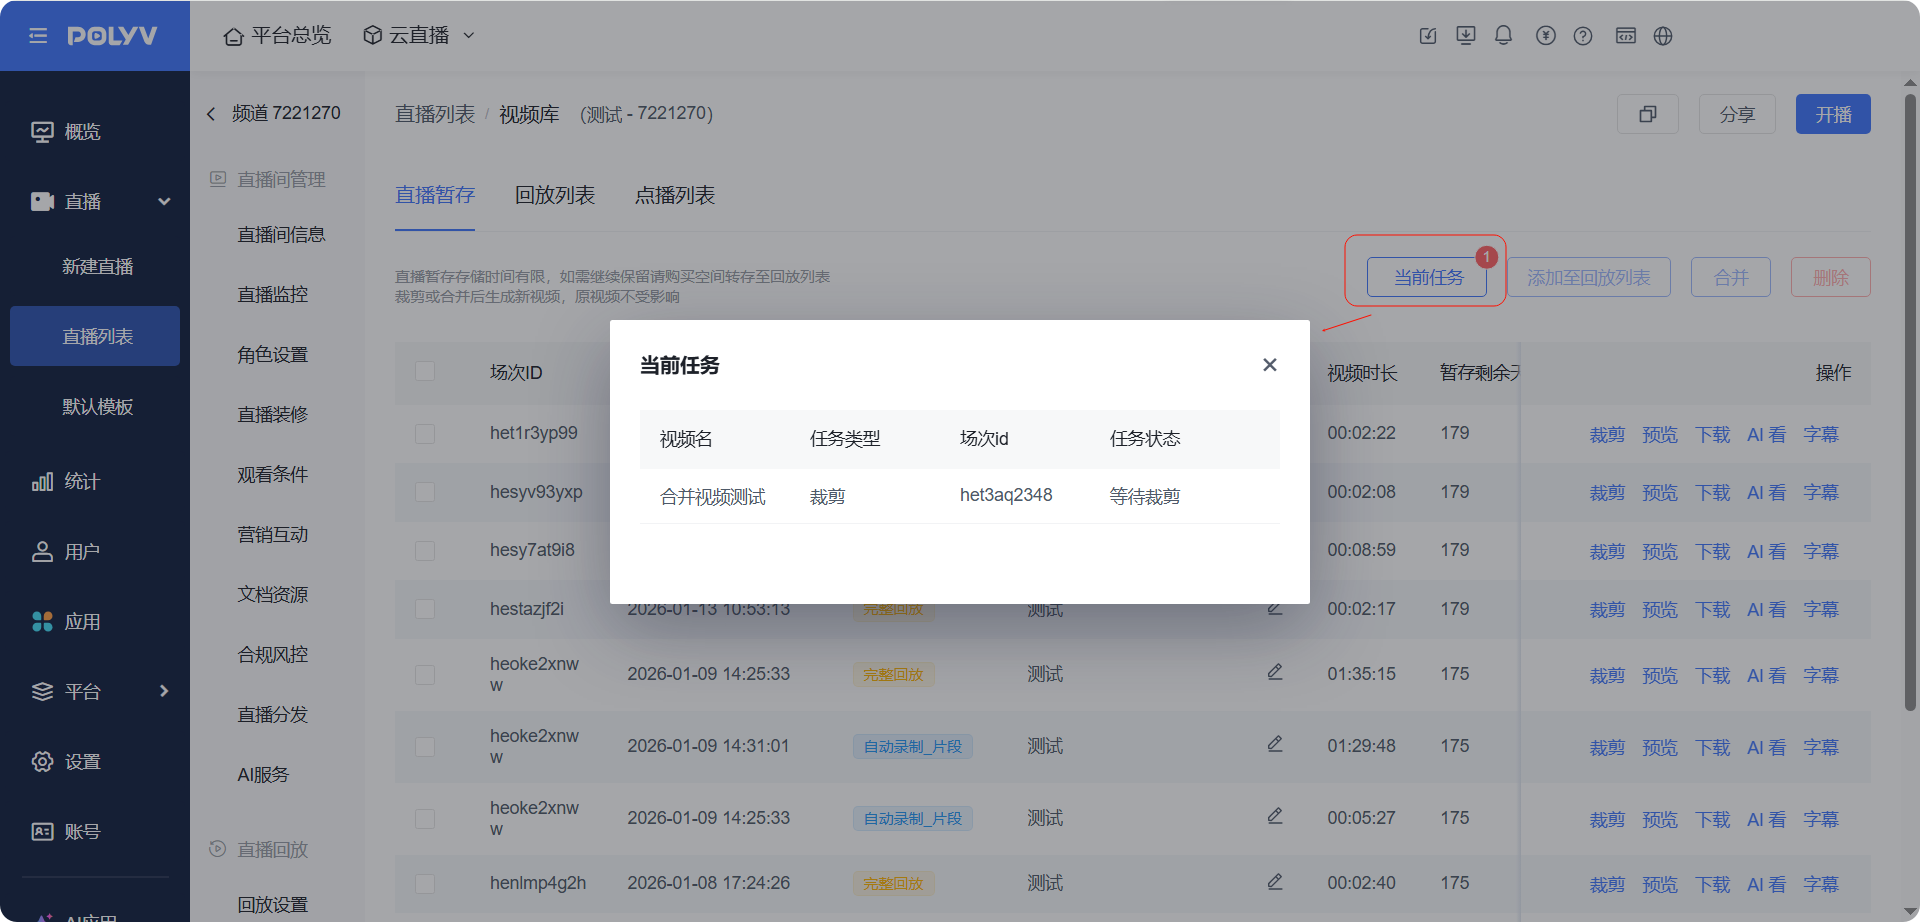Viewport: 1920px width, 922px height.
Task: Switch to the 回放列表 tab
Action: coord(555,196)
